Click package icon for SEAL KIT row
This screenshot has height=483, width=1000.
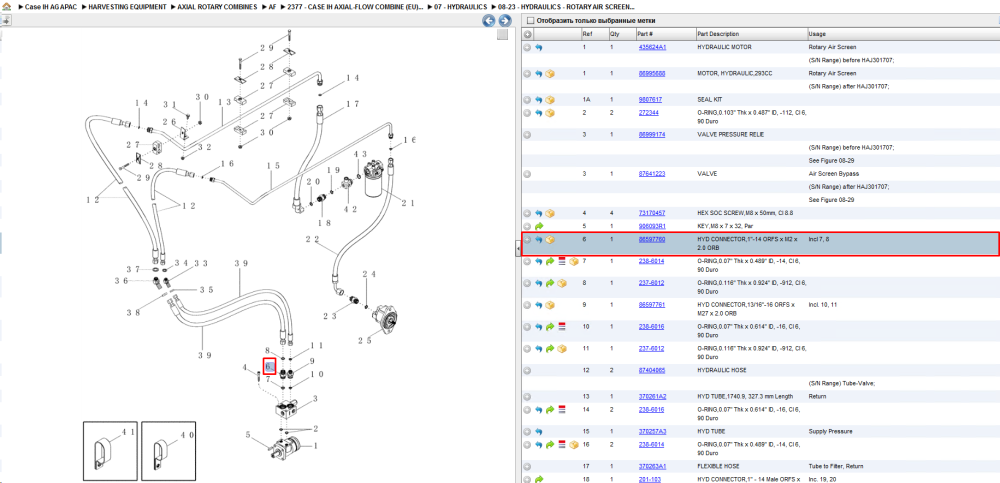point(550,100)
